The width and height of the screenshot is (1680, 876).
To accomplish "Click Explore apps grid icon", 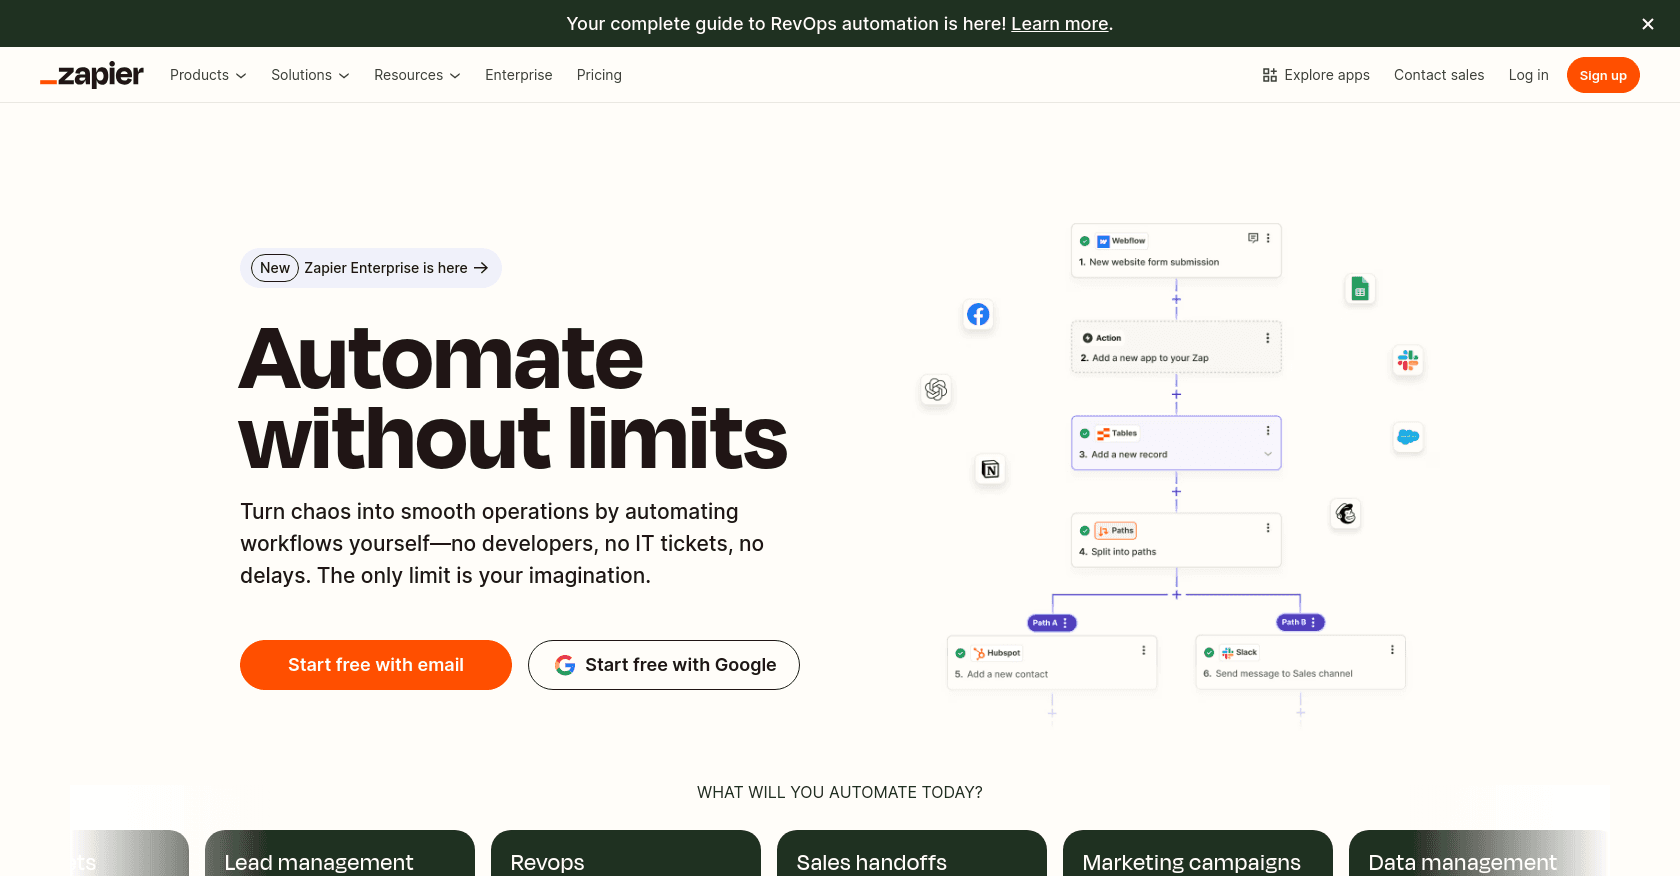I will click(x=1270, y=75).
